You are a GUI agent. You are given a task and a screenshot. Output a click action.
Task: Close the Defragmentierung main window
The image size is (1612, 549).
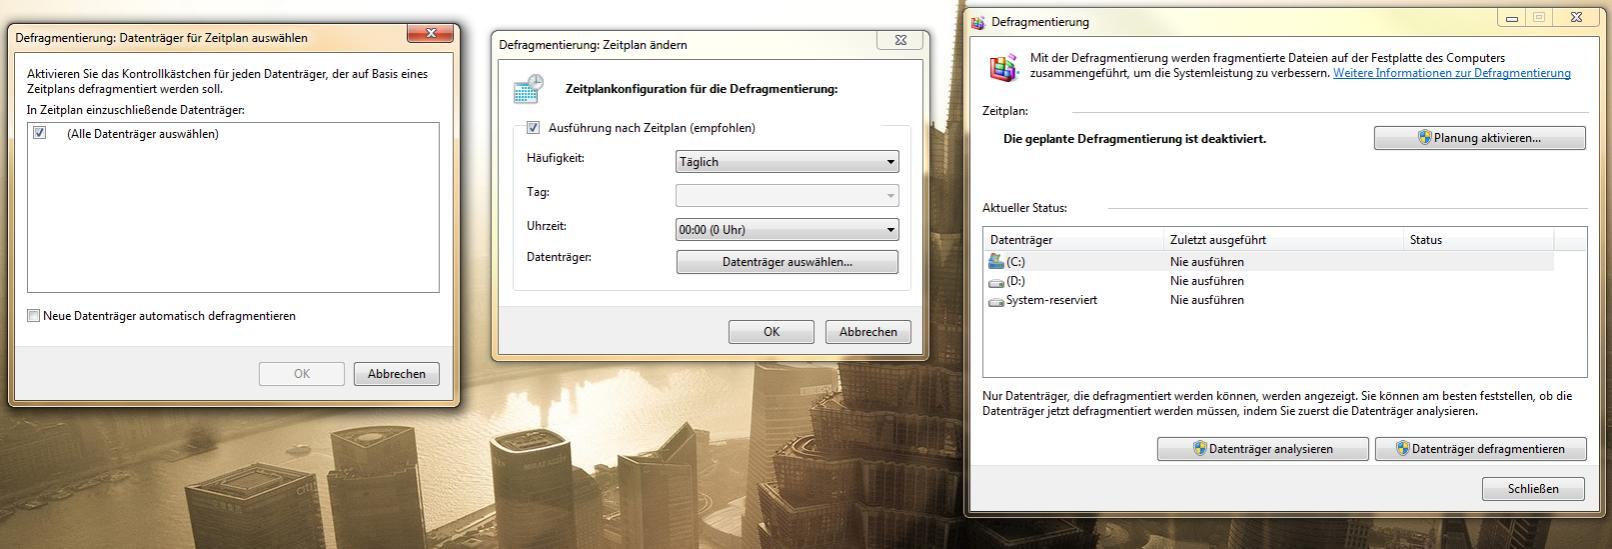coord(1576,18)
